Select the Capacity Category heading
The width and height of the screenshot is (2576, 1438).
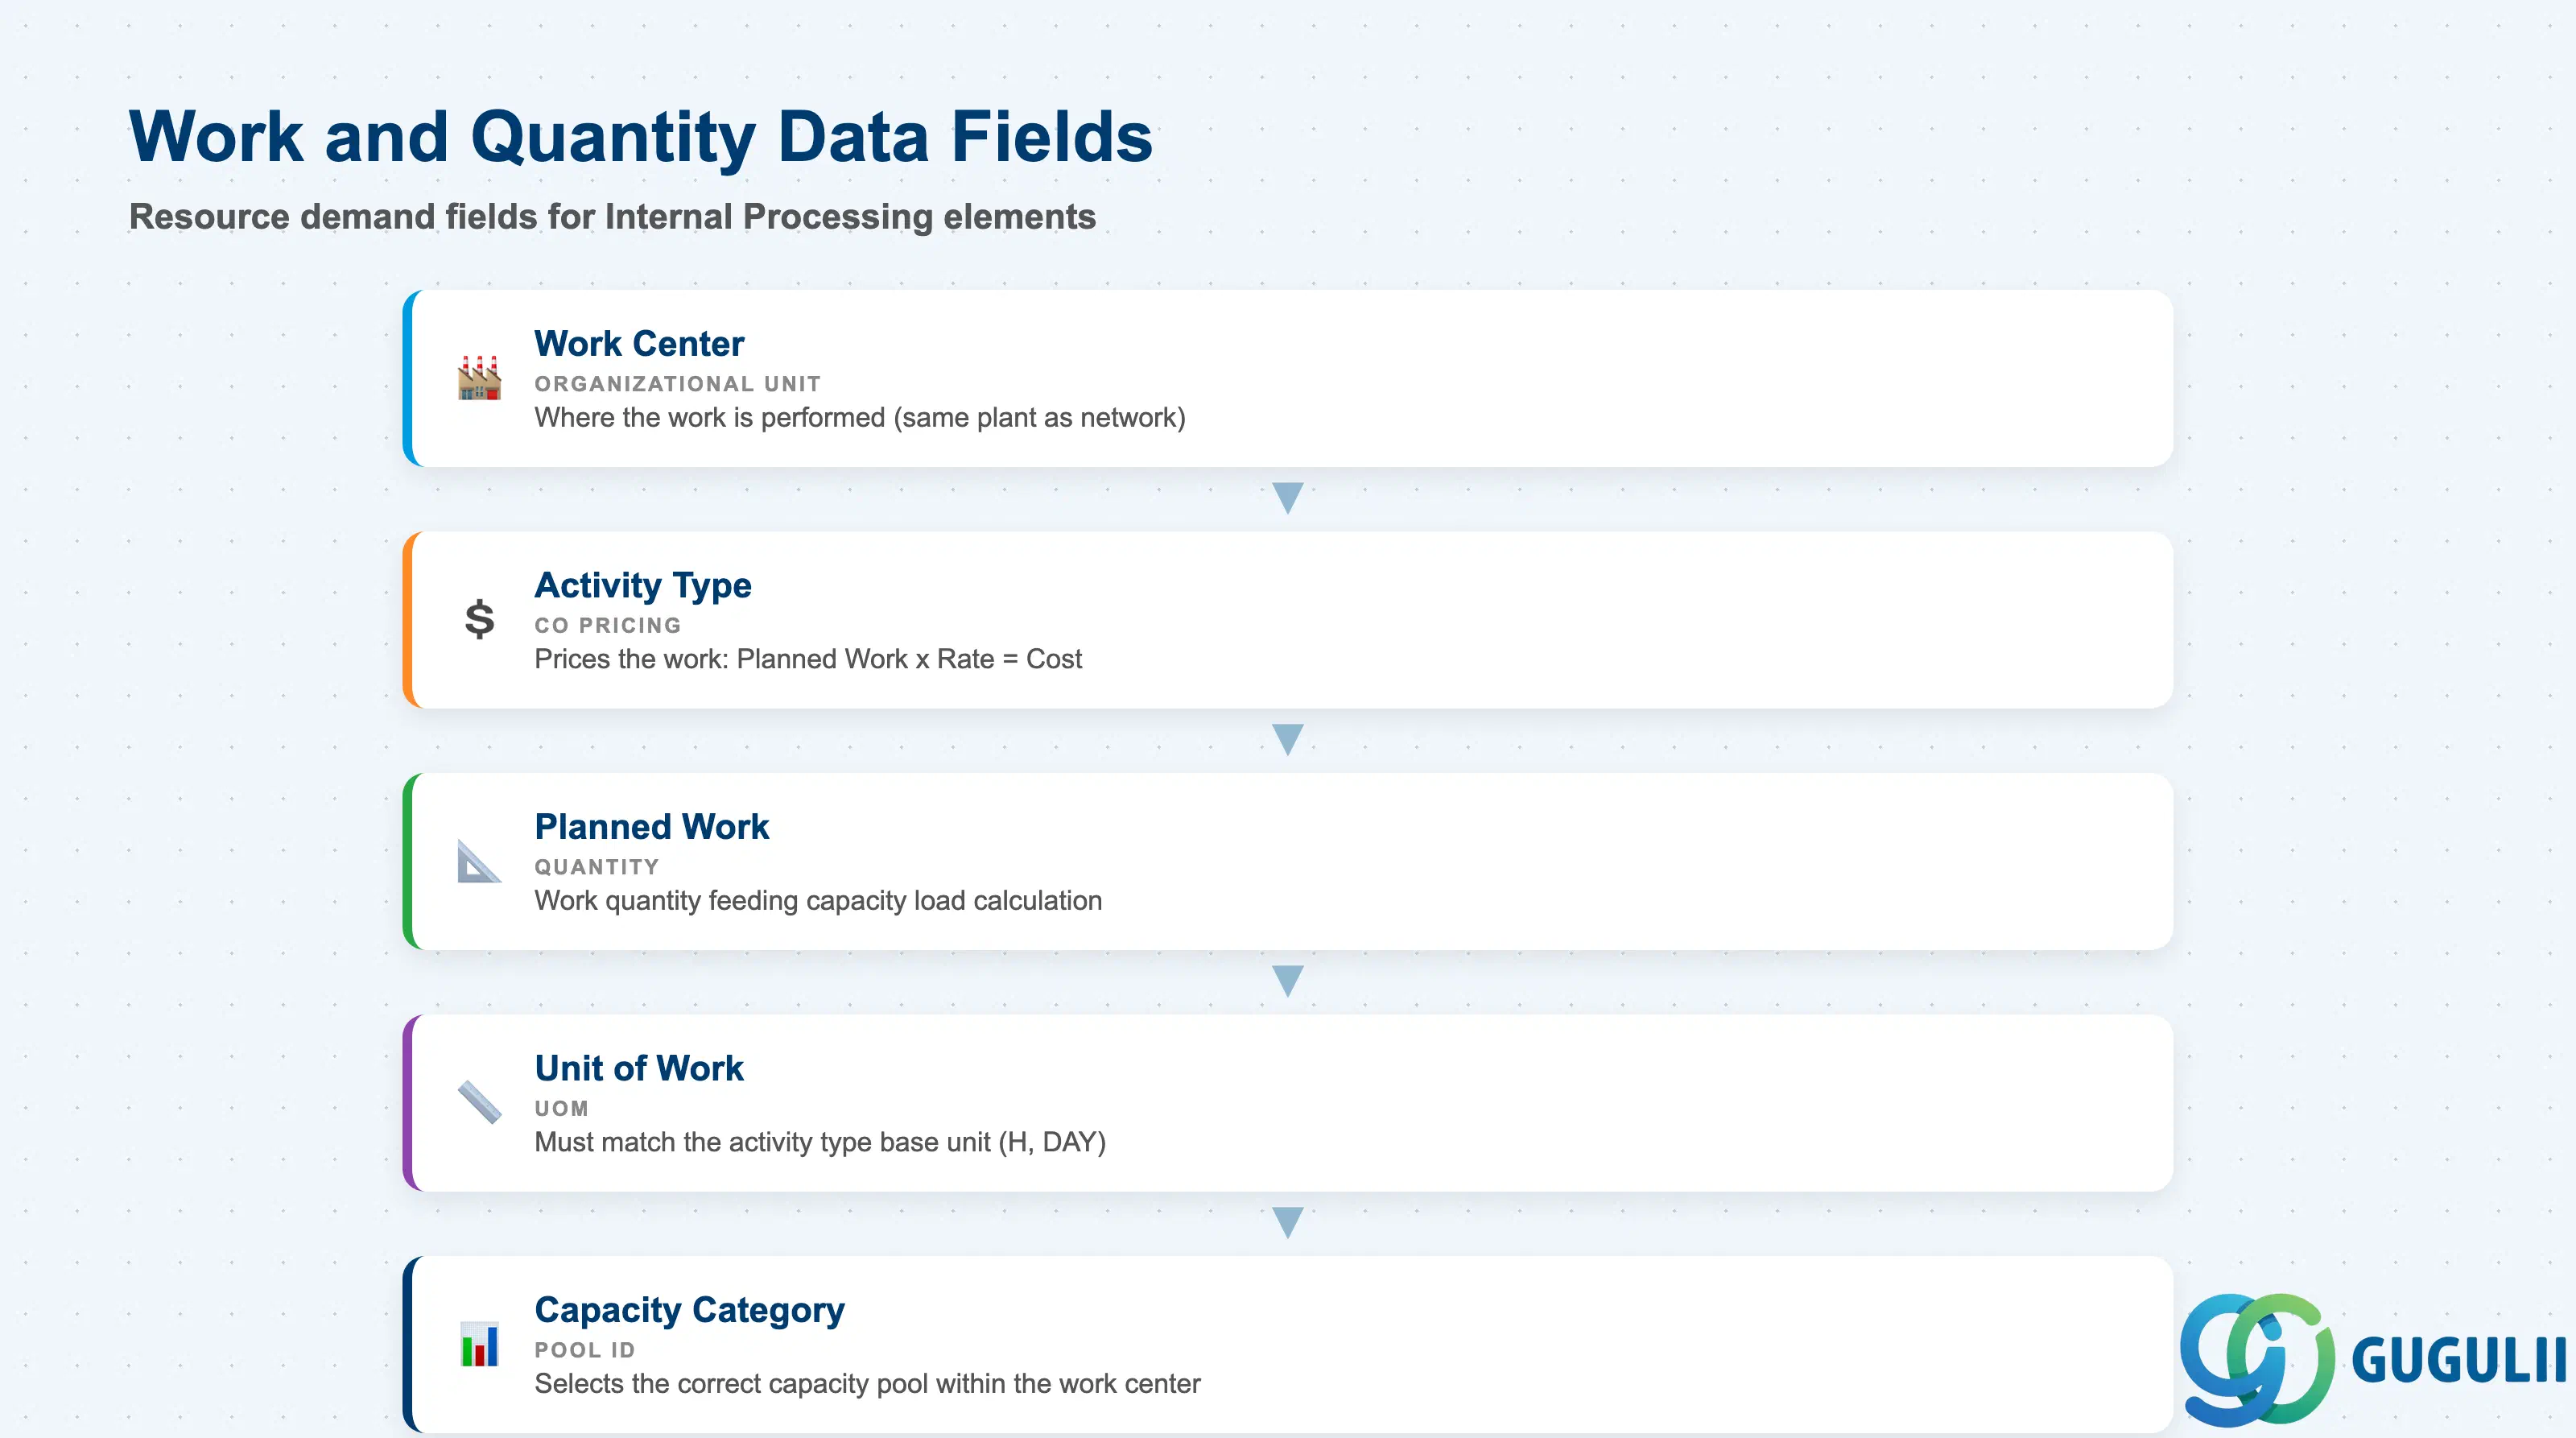[x=690, y=1310]
